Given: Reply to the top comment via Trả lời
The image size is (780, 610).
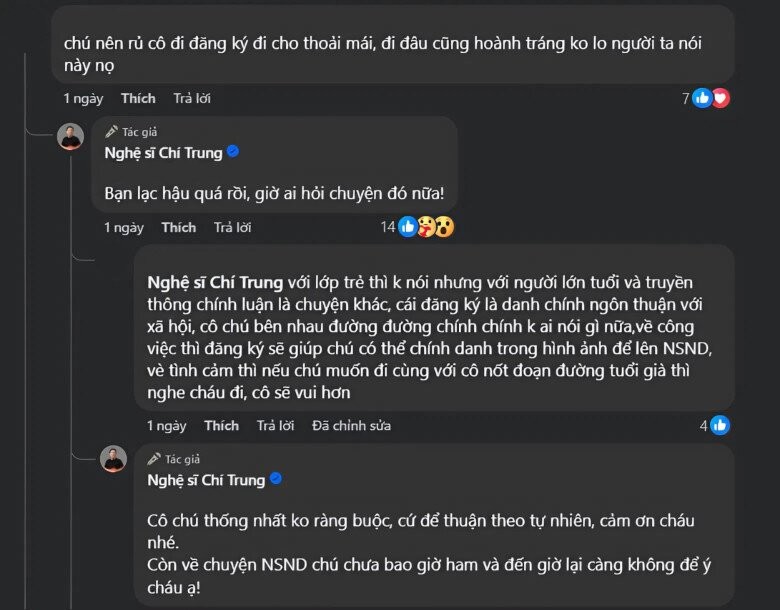Looking at the screenshot, I should [x=192, y=98].
